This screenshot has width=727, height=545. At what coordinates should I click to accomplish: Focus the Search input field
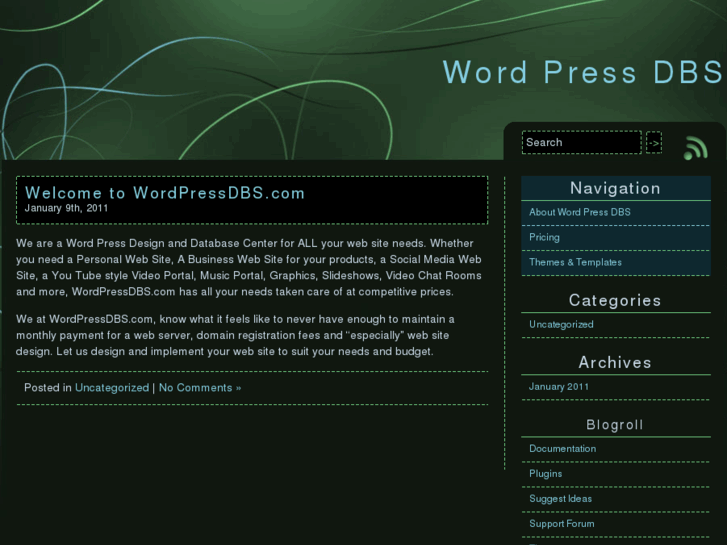(582, 142)
